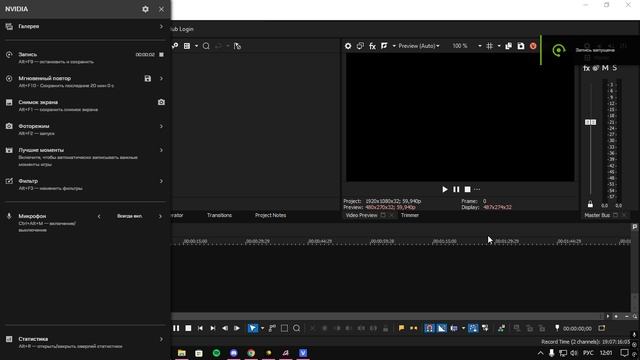This screenshot has width=640, height=360.
Task: Adjust Master Bus volume fader
Action: pos(590,122)
